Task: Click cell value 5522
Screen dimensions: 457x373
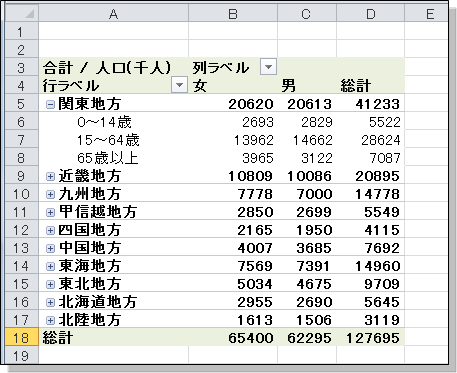Action: point(384,122)
